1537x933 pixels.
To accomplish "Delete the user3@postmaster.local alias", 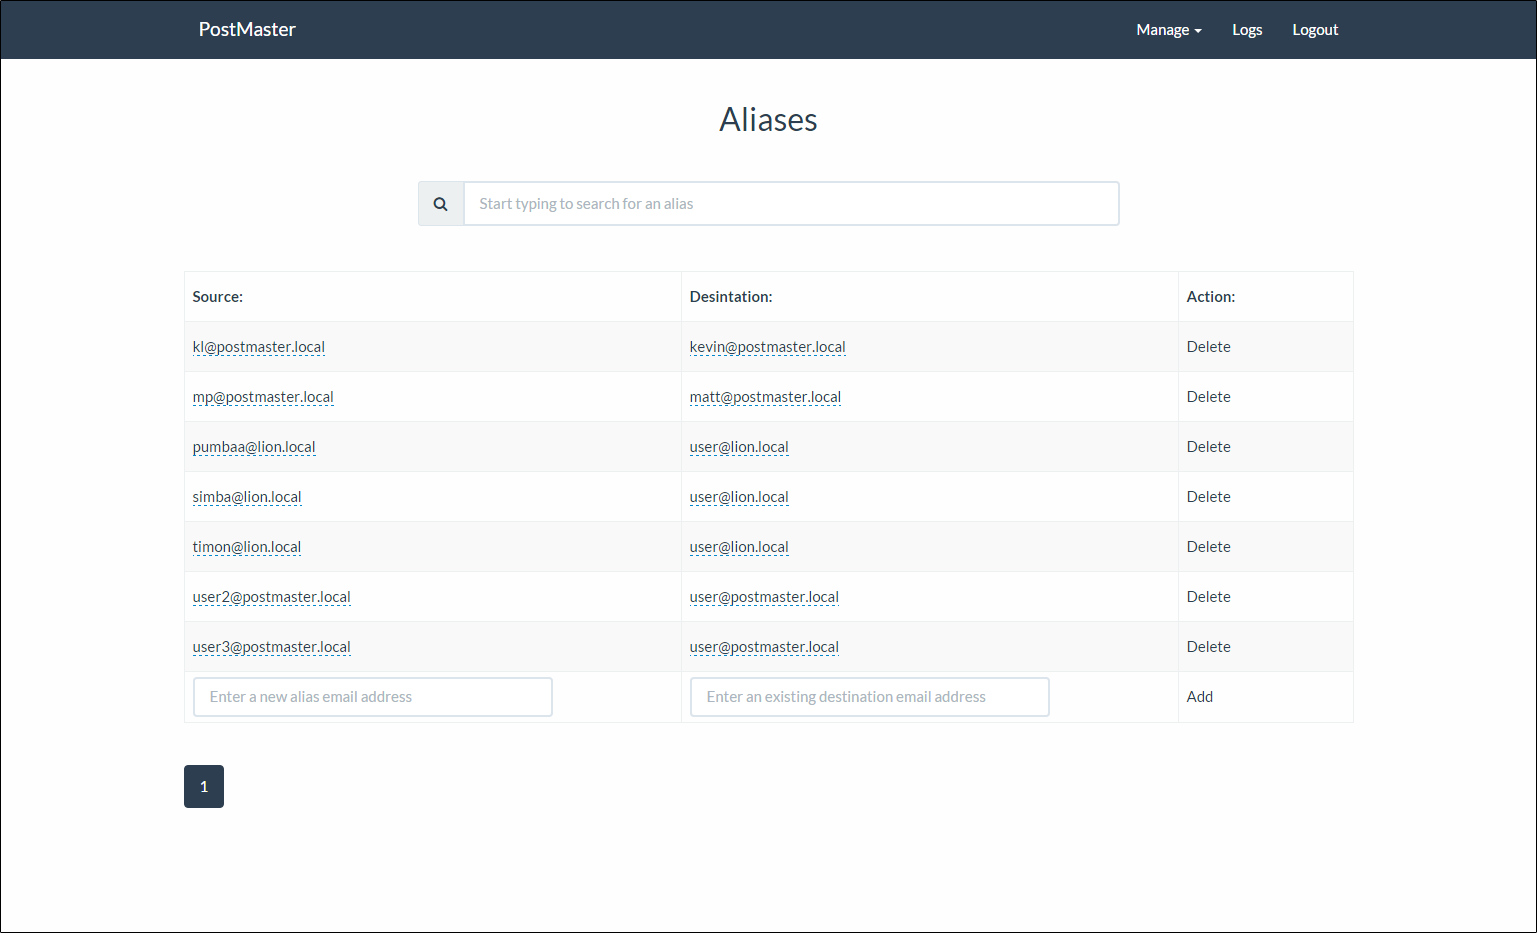I will [x=1208, y=647].
